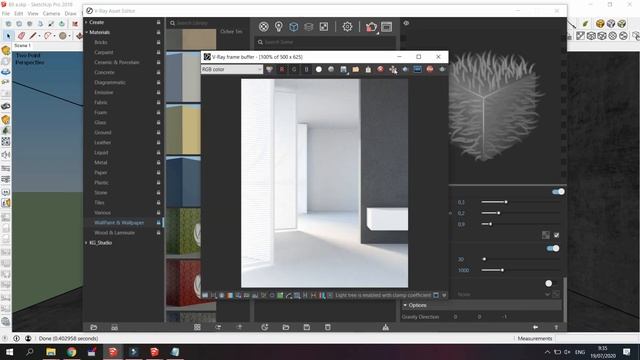Open the Draw menu in SketchUp

71,13
